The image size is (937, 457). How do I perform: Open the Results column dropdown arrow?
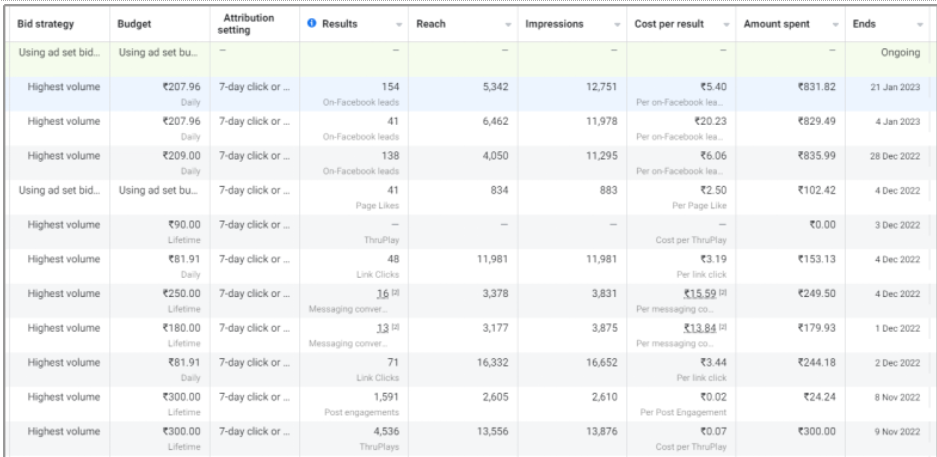[399, 23]
